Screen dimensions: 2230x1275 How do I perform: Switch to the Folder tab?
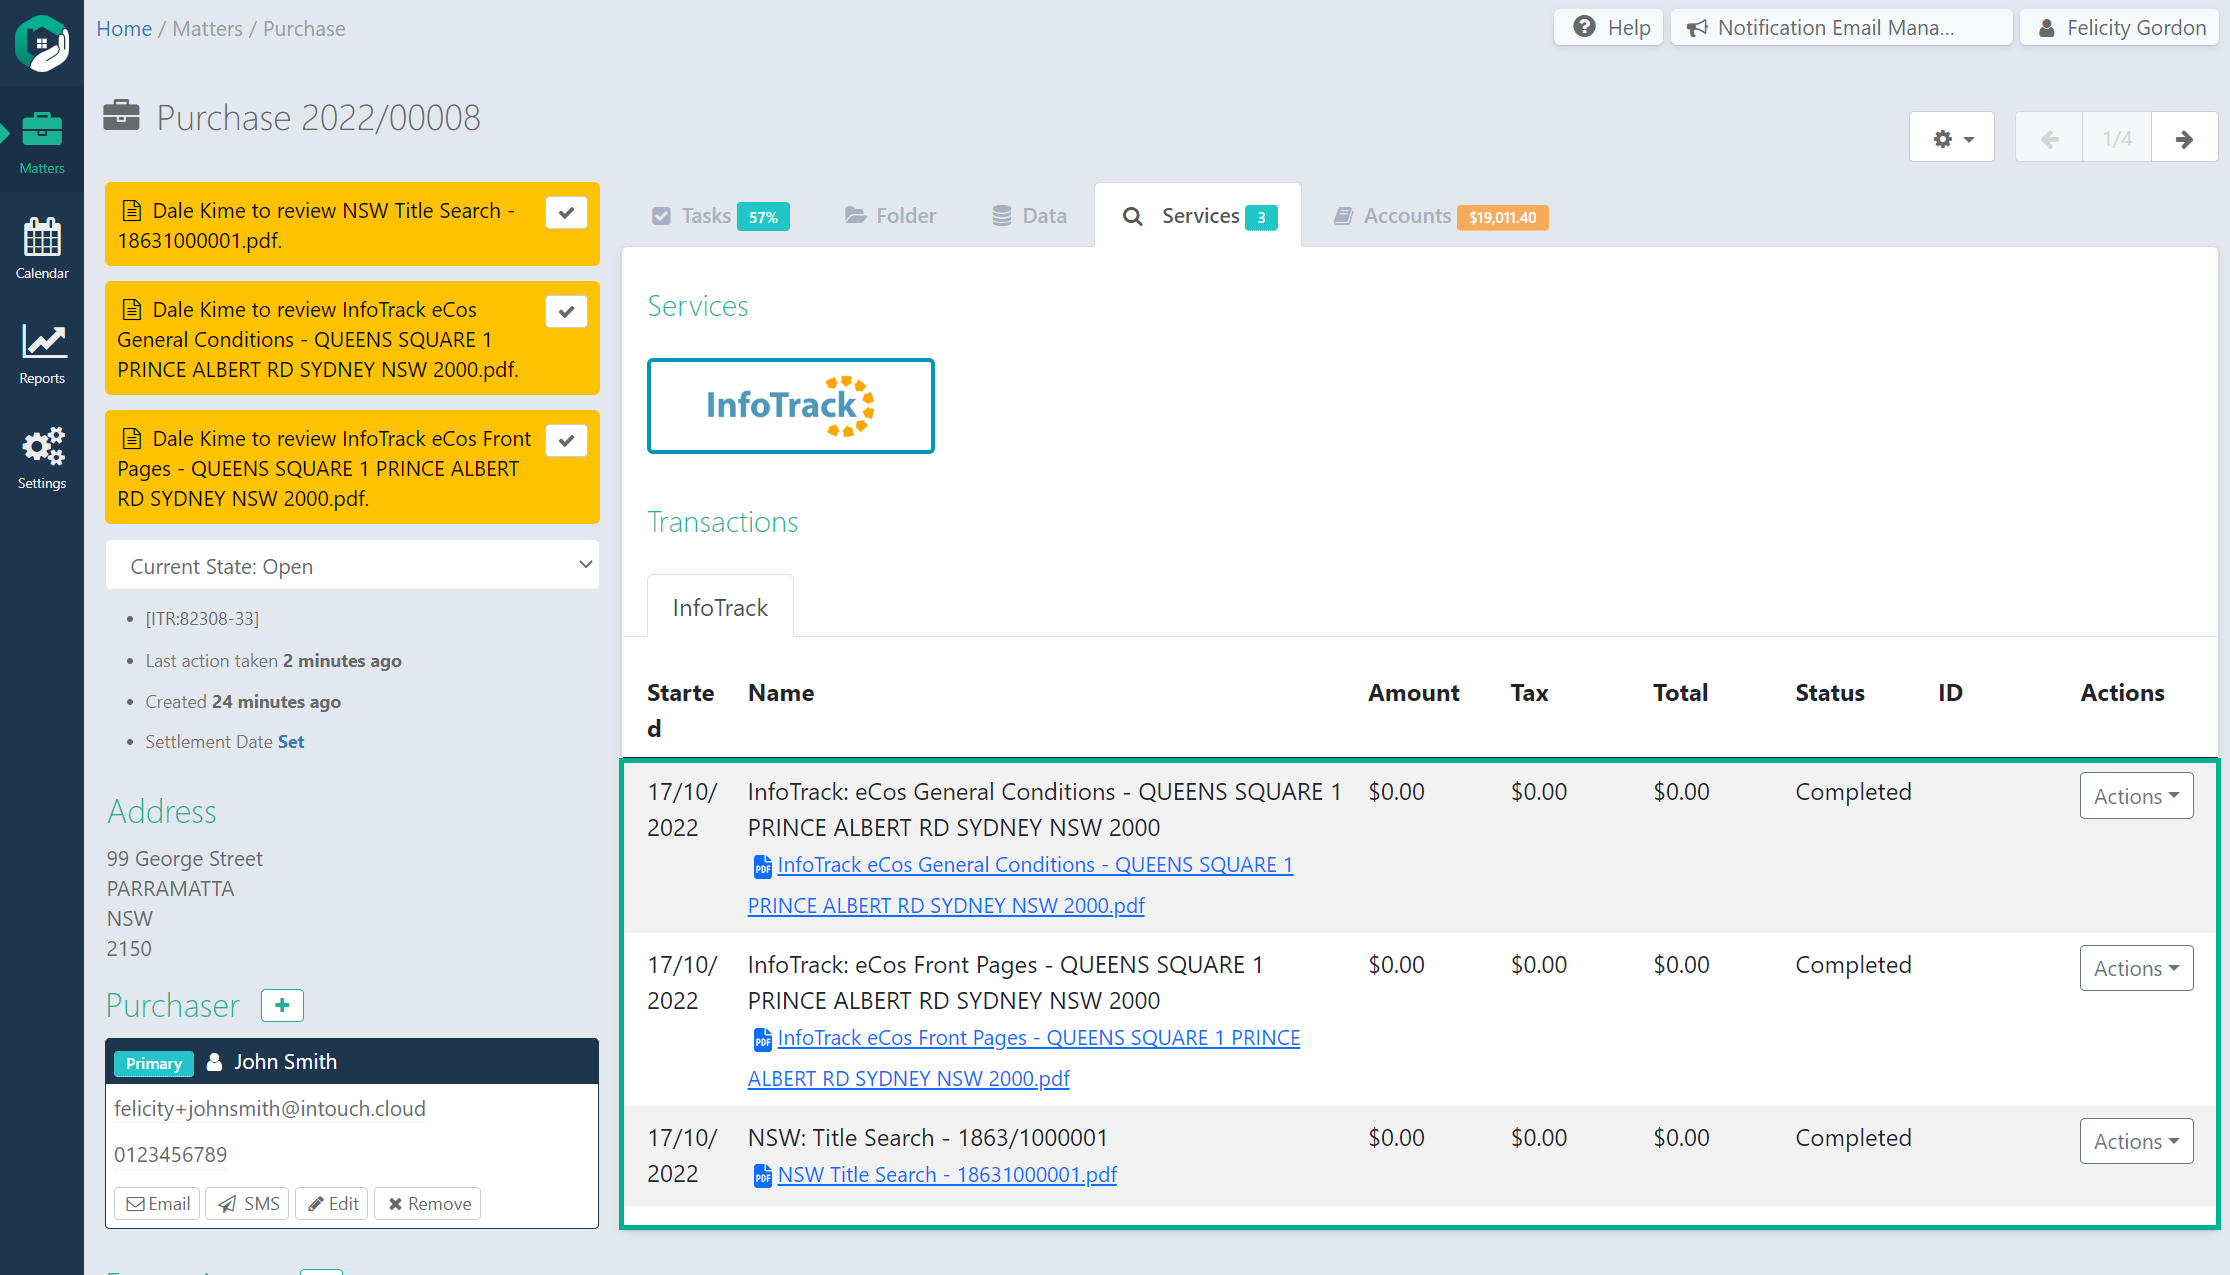tap(890, 216)
